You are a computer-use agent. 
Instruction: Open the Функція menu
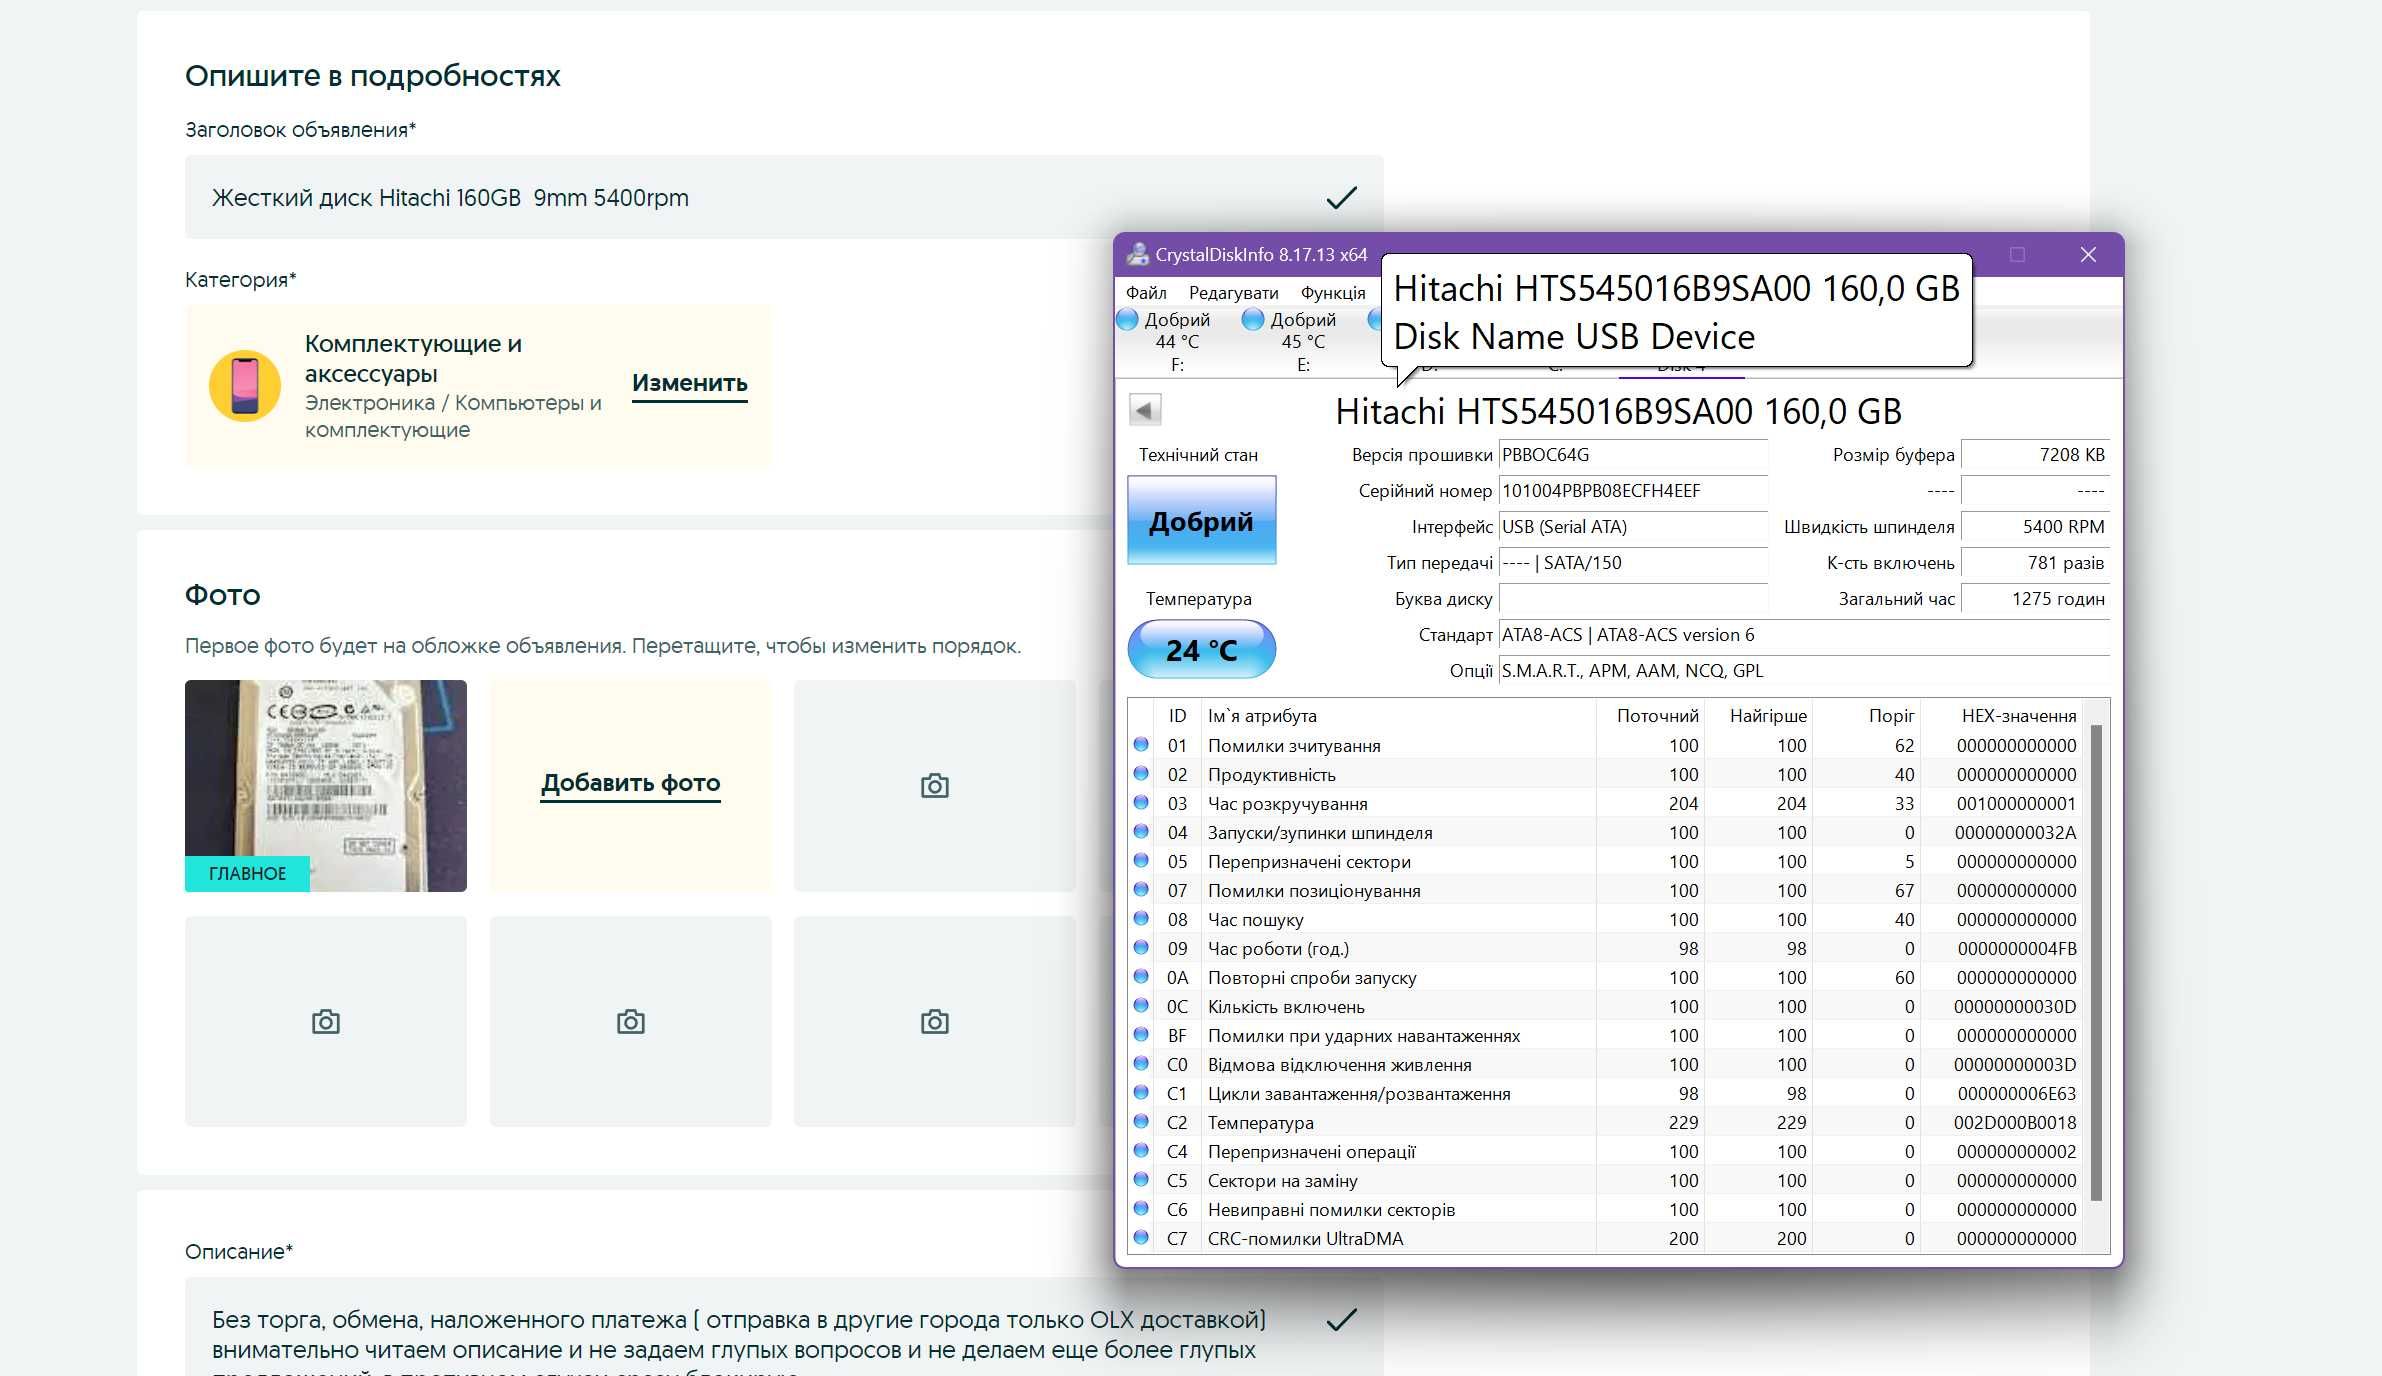[1333, 293]
